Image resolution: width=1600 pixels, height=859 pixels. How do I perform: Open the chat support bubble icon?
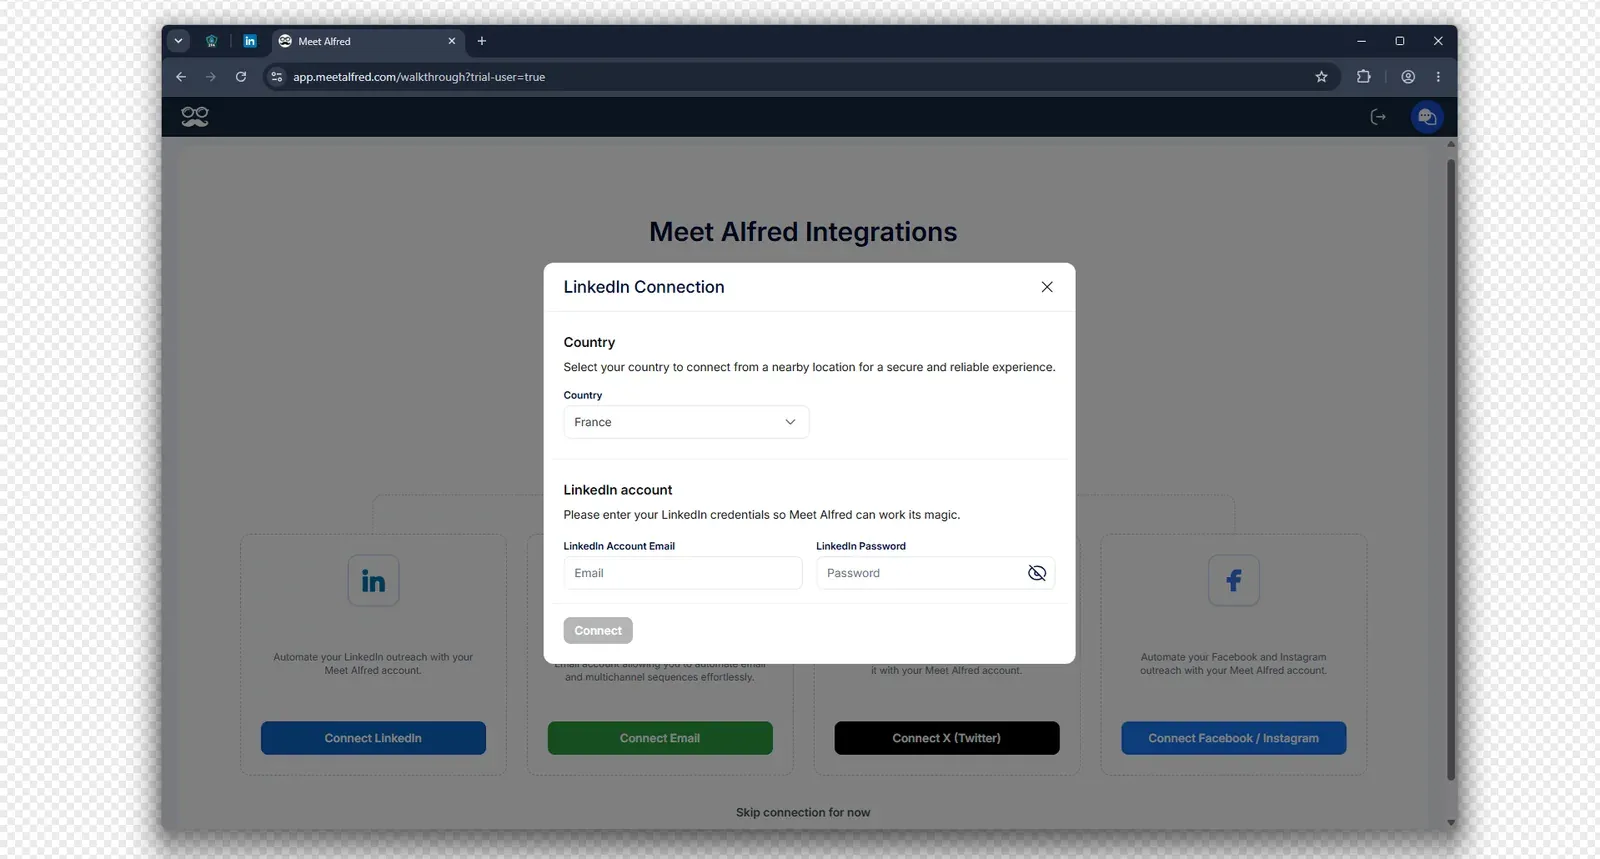1427,117
